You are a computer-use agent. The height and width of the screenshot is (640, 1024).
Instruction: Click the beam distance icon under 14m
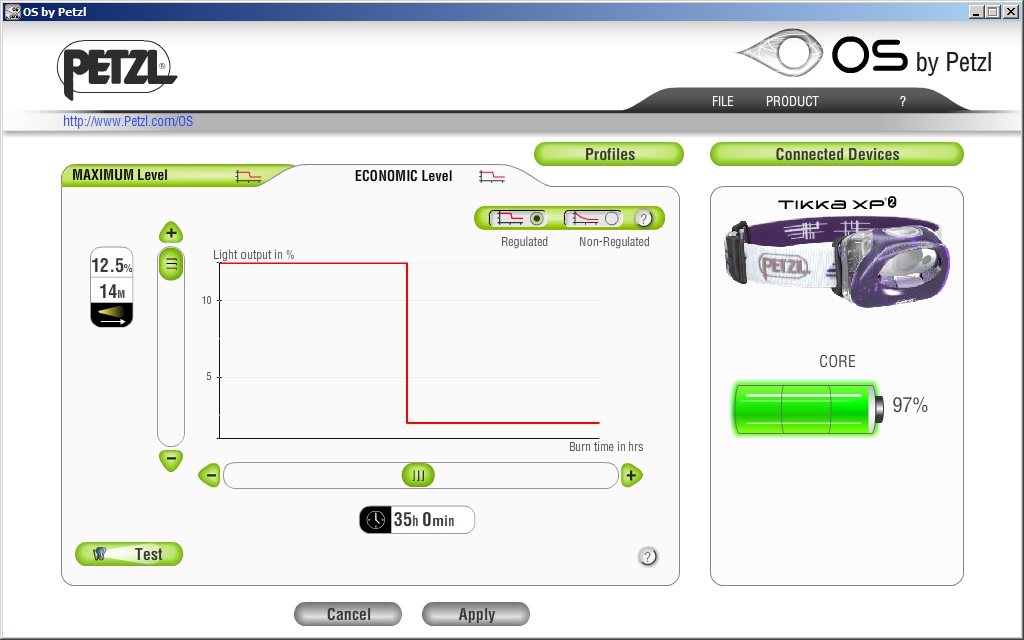112,315
